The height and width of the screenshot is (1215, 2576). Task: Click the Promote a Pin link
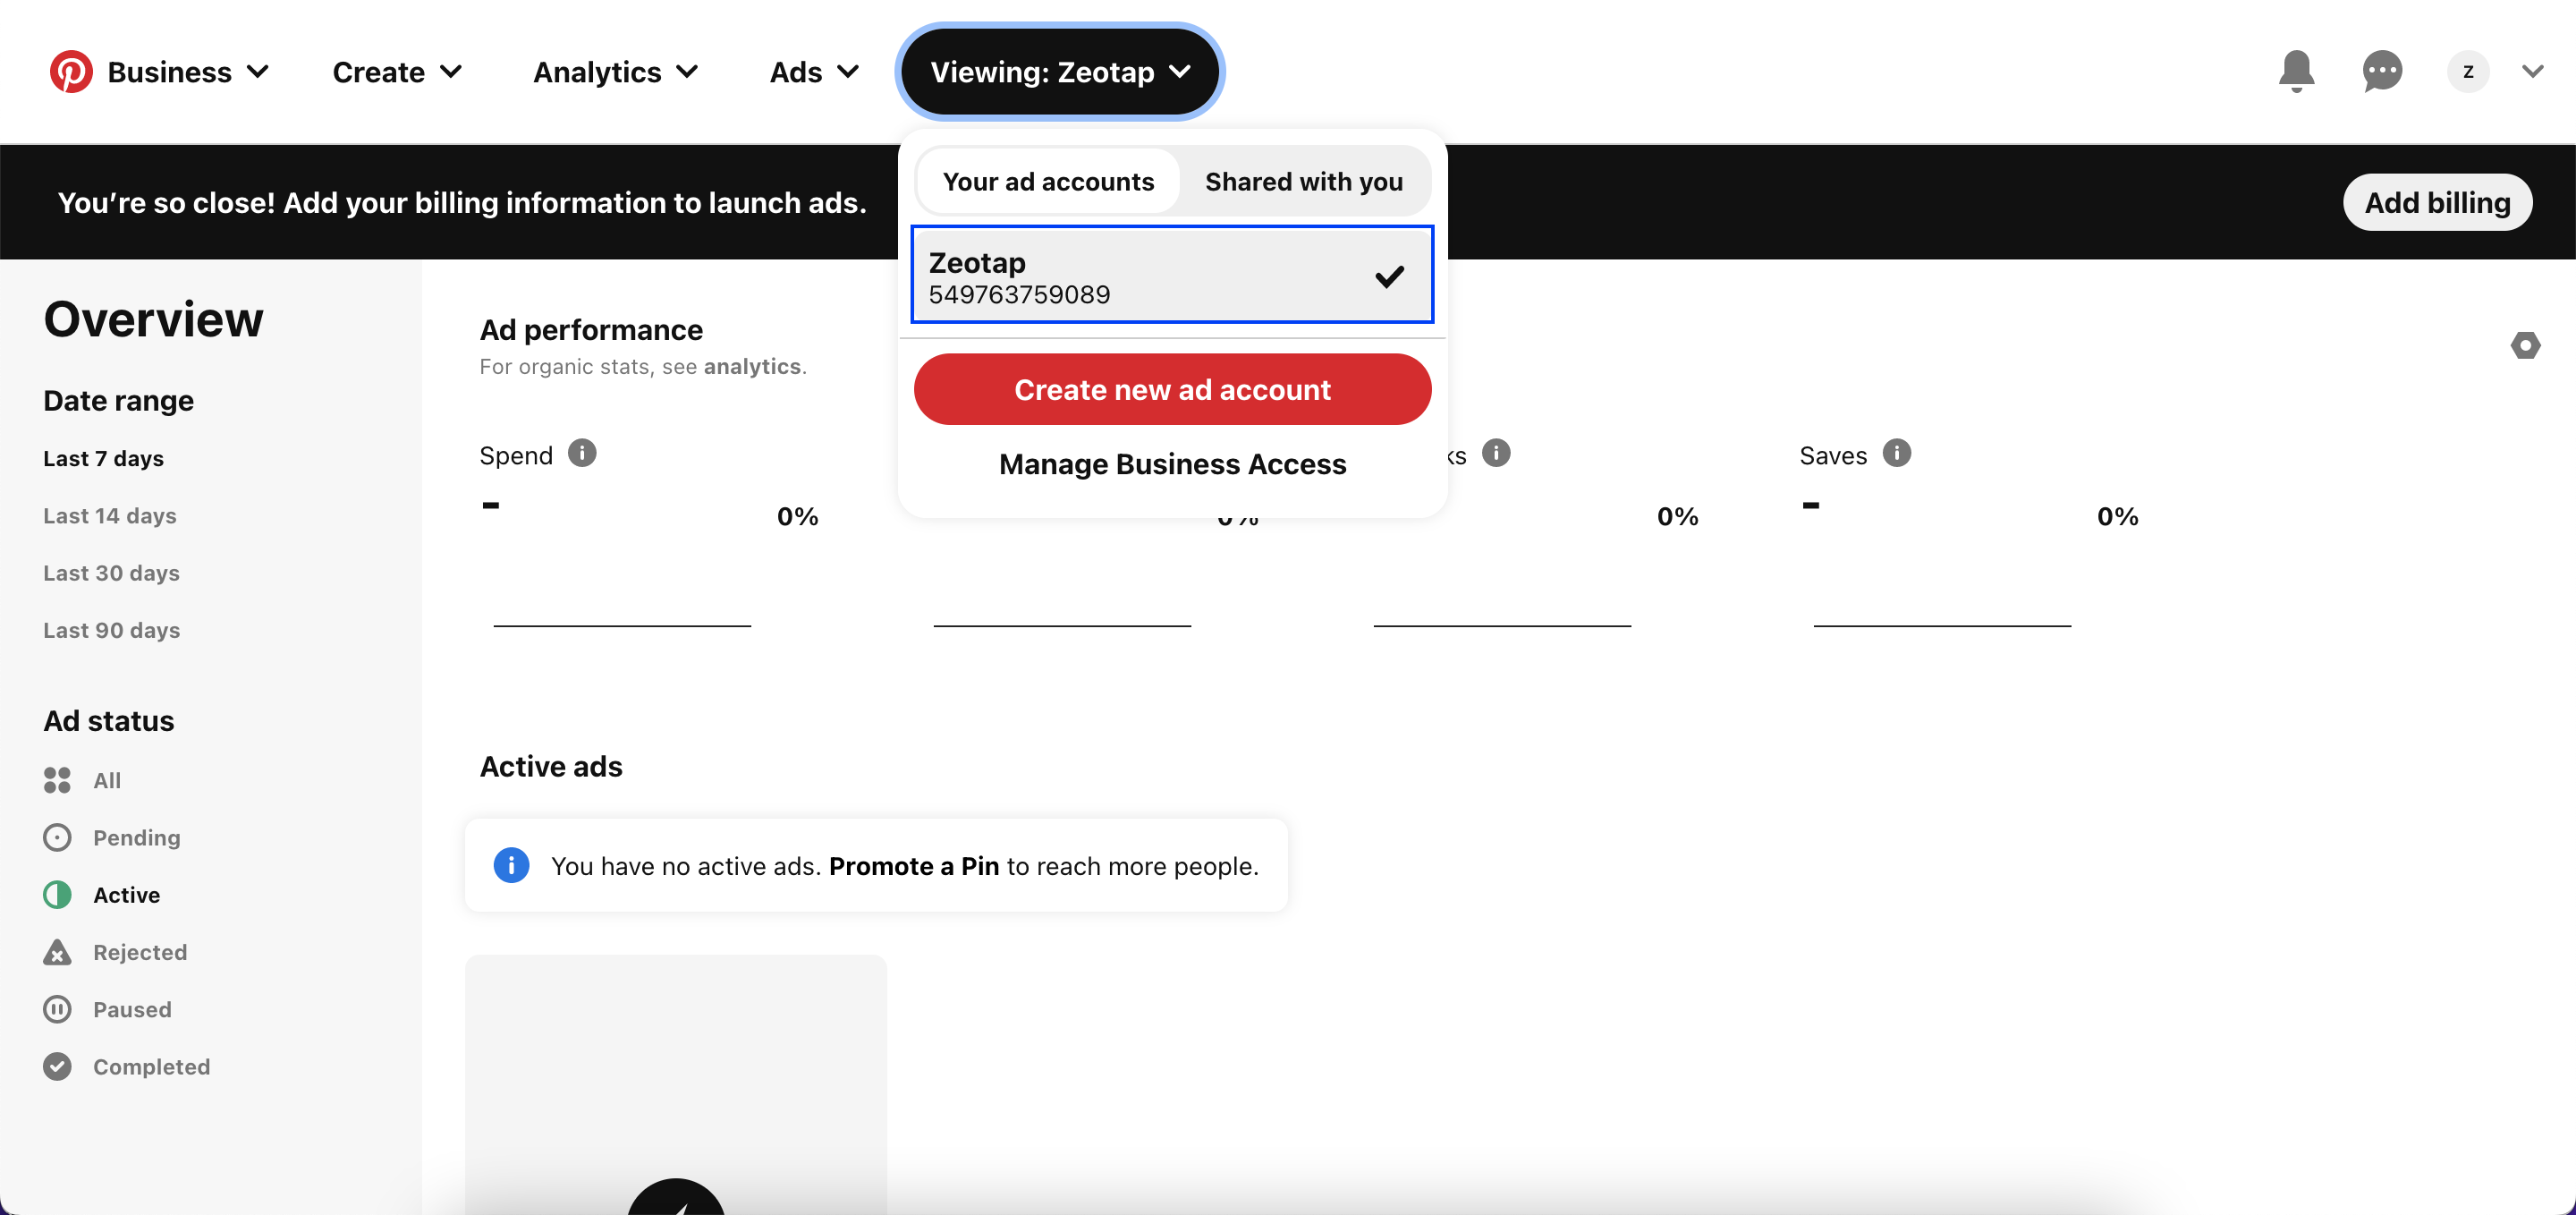pyautogui.click(x=914, y=866)
